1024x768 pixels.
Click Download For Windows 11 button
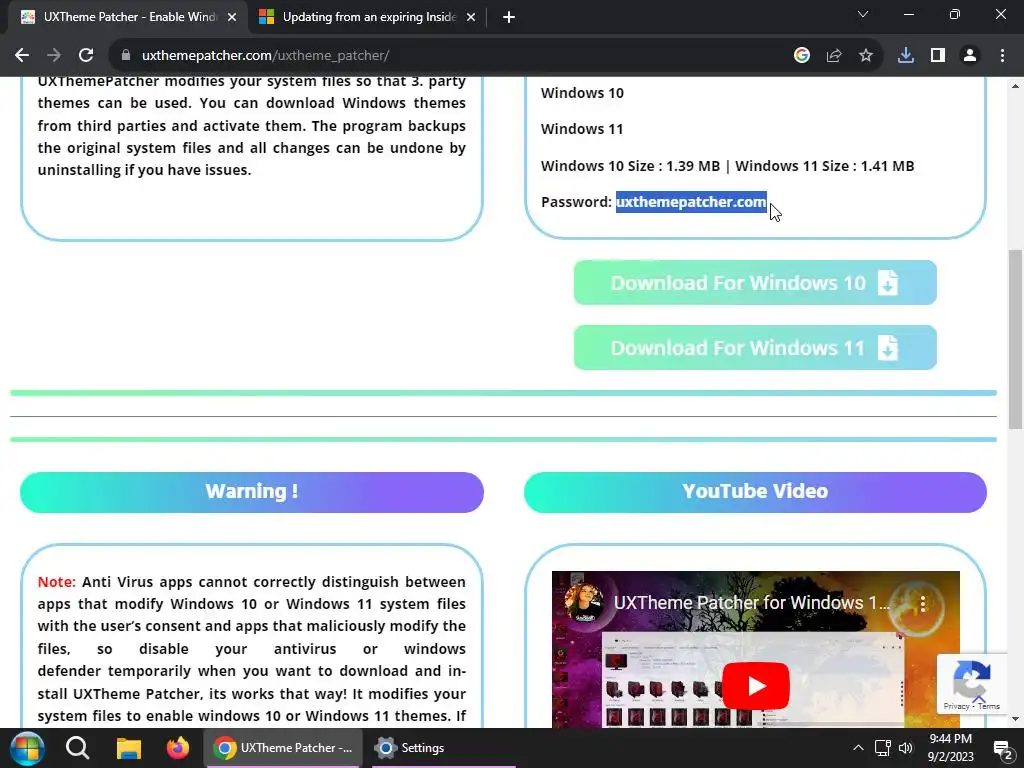click(755, 347)
